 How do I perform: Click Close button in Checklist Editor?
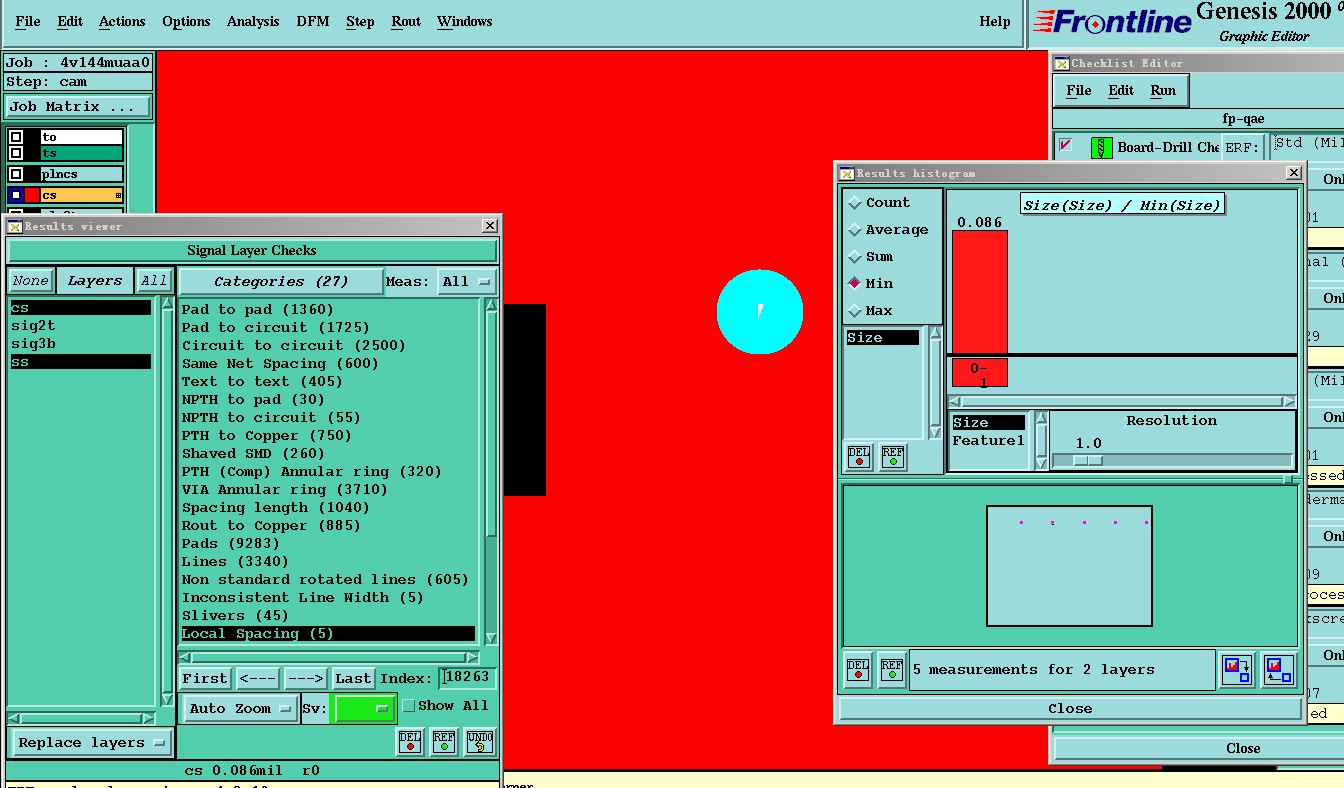coord(1243,749)
